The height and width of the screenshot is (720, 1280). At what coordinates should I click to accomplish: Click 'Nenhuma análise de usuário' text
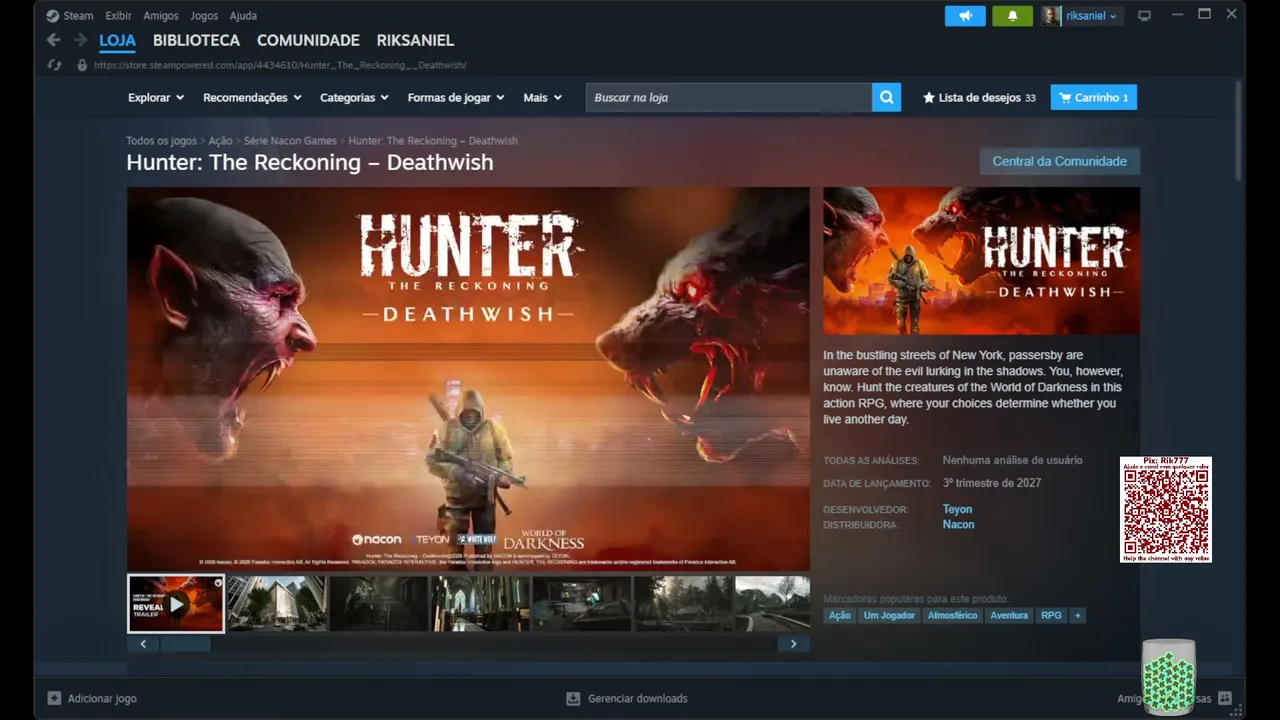point(1012,460)
